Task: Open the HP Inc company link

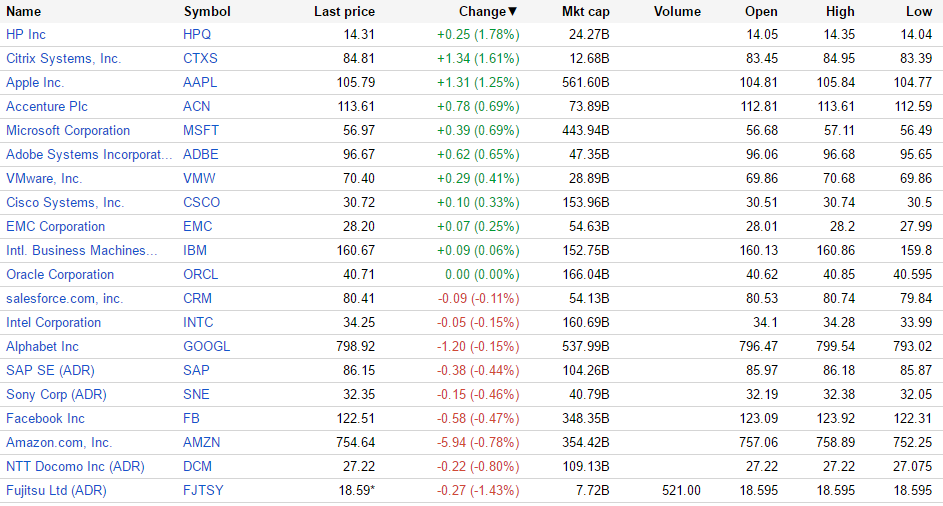Action: pos(26,34)
